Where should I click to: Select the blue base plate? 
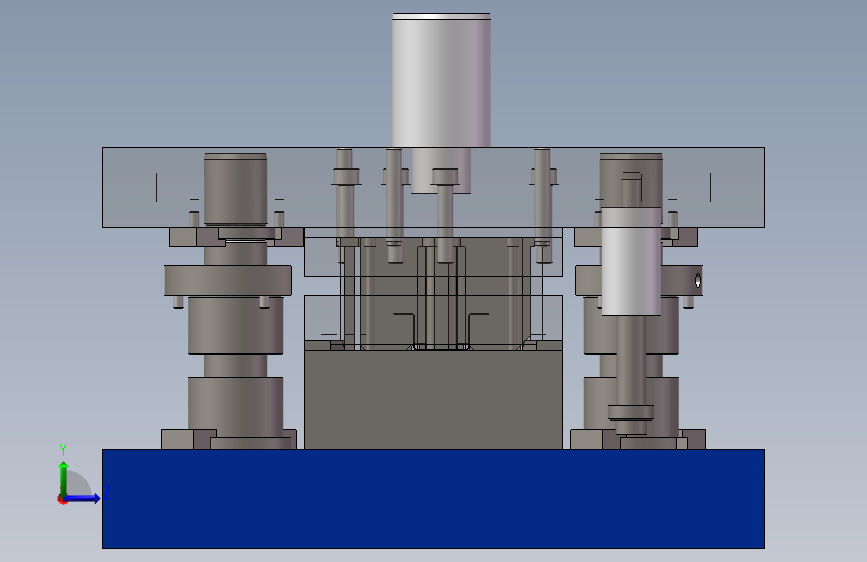(433, 499)
